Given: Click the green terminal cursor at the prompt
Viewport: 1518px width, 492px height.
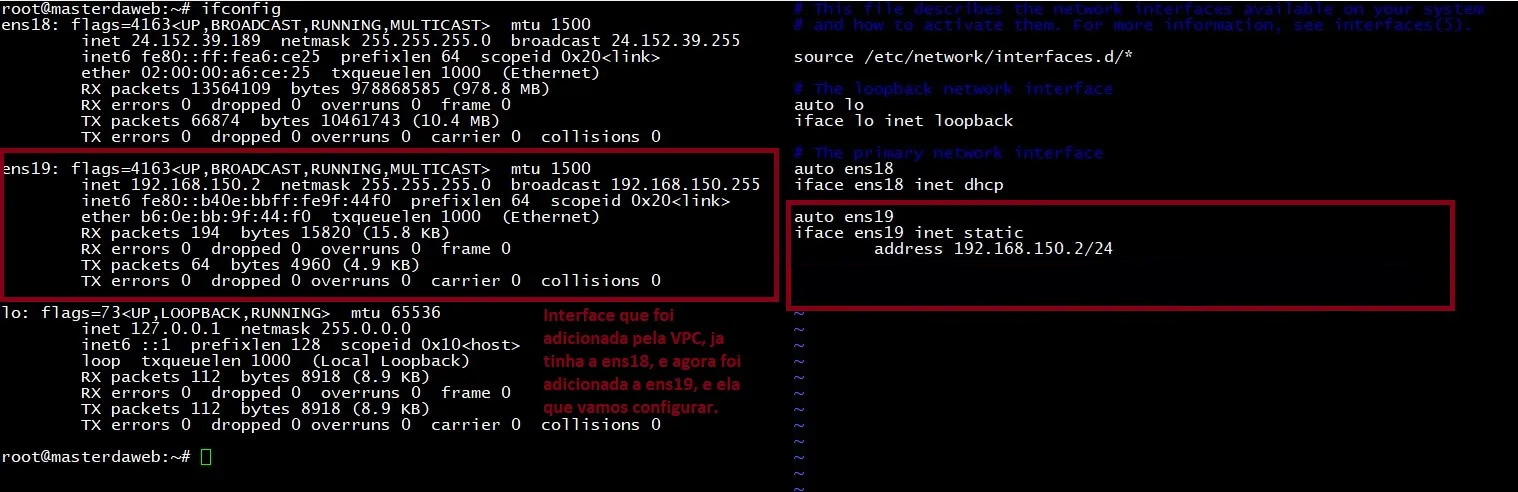Looking at the screenshot, I should (206, 457).
